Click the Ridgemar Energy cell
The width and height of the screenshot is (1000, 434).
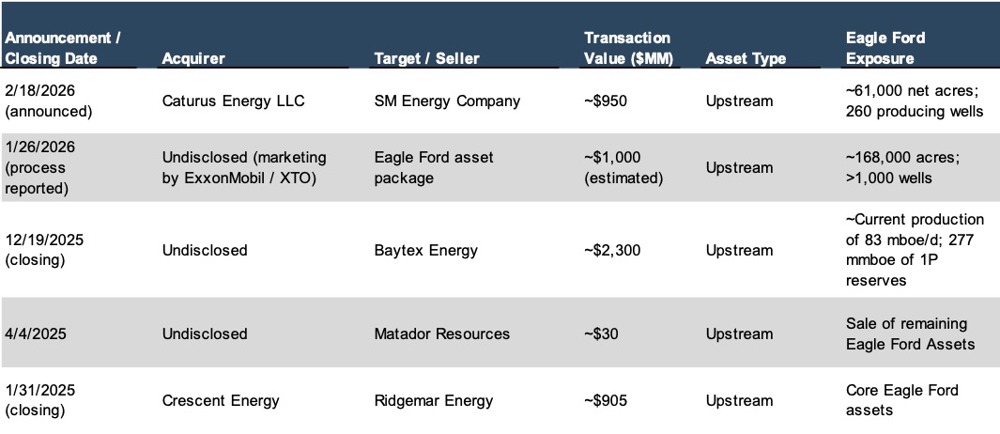point(433,401)
